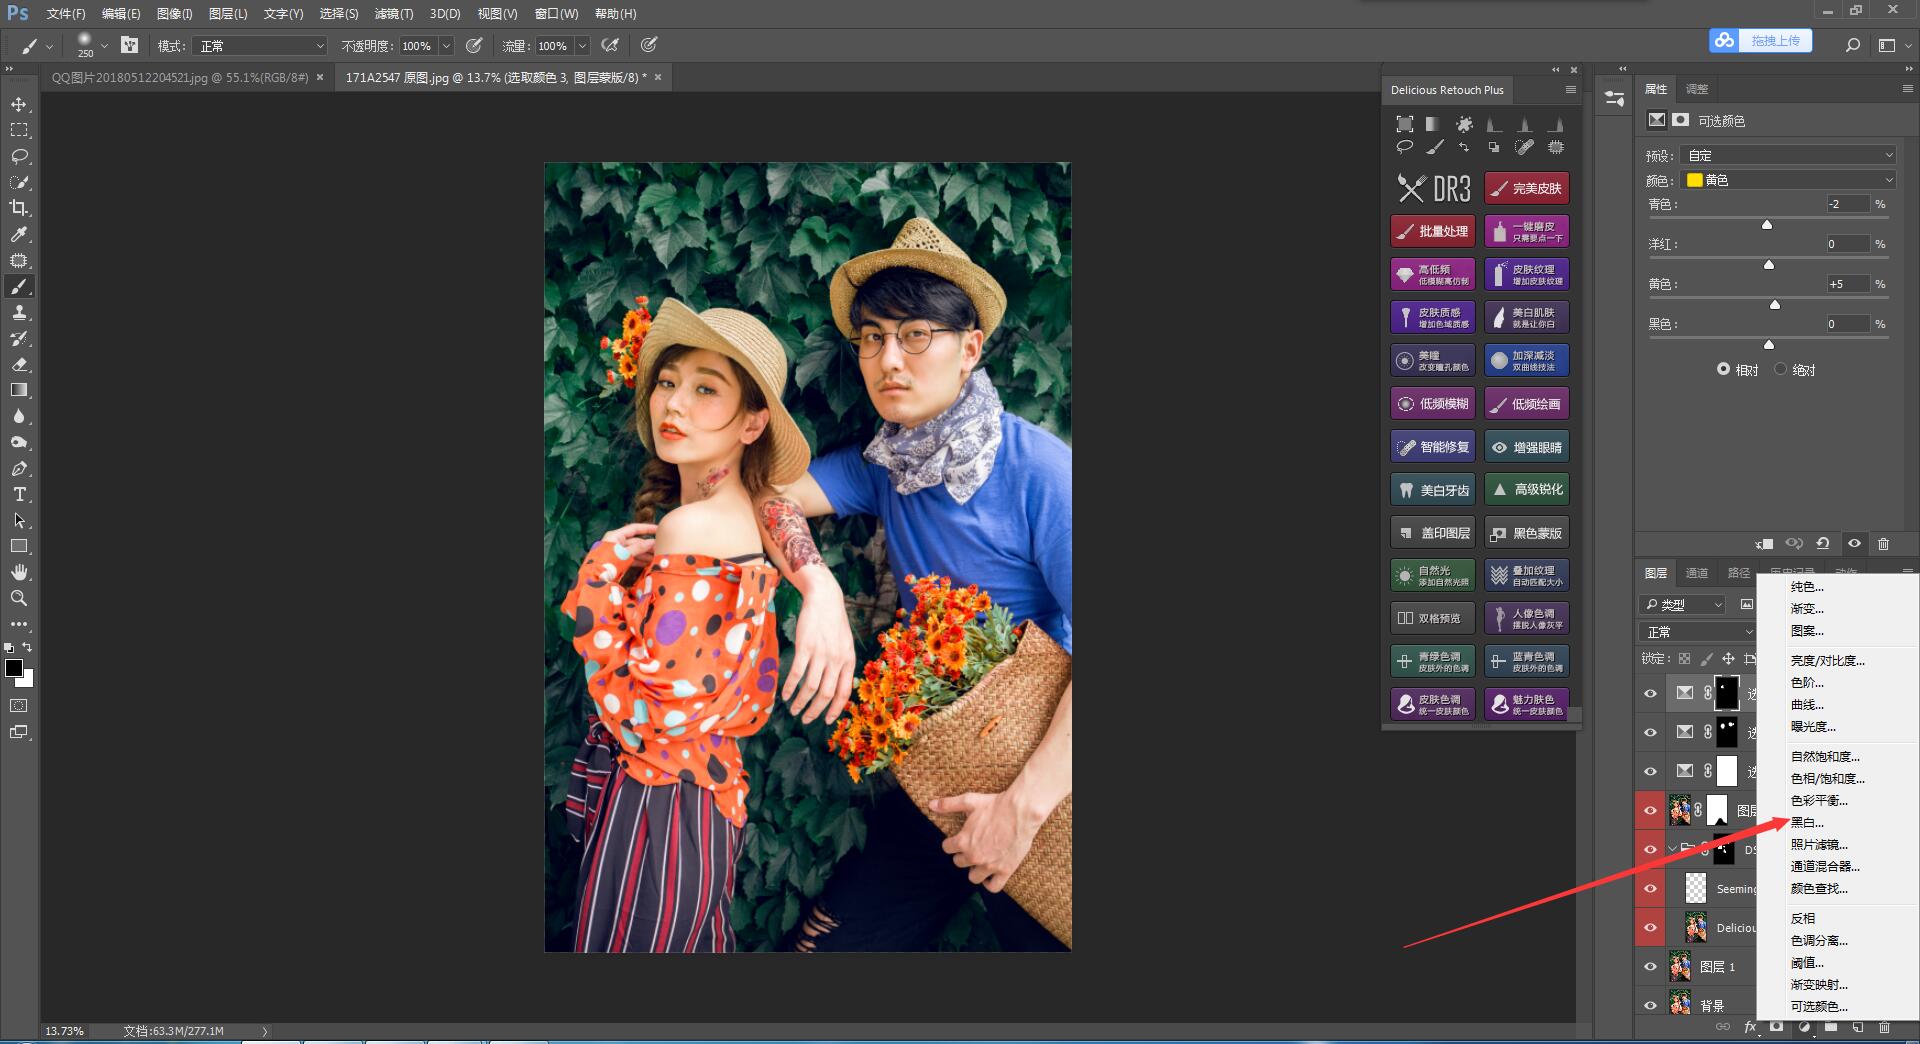Select the Eyedropper tool
The height and width of the screenshot is (1044, 1920).
click(19, 234)
